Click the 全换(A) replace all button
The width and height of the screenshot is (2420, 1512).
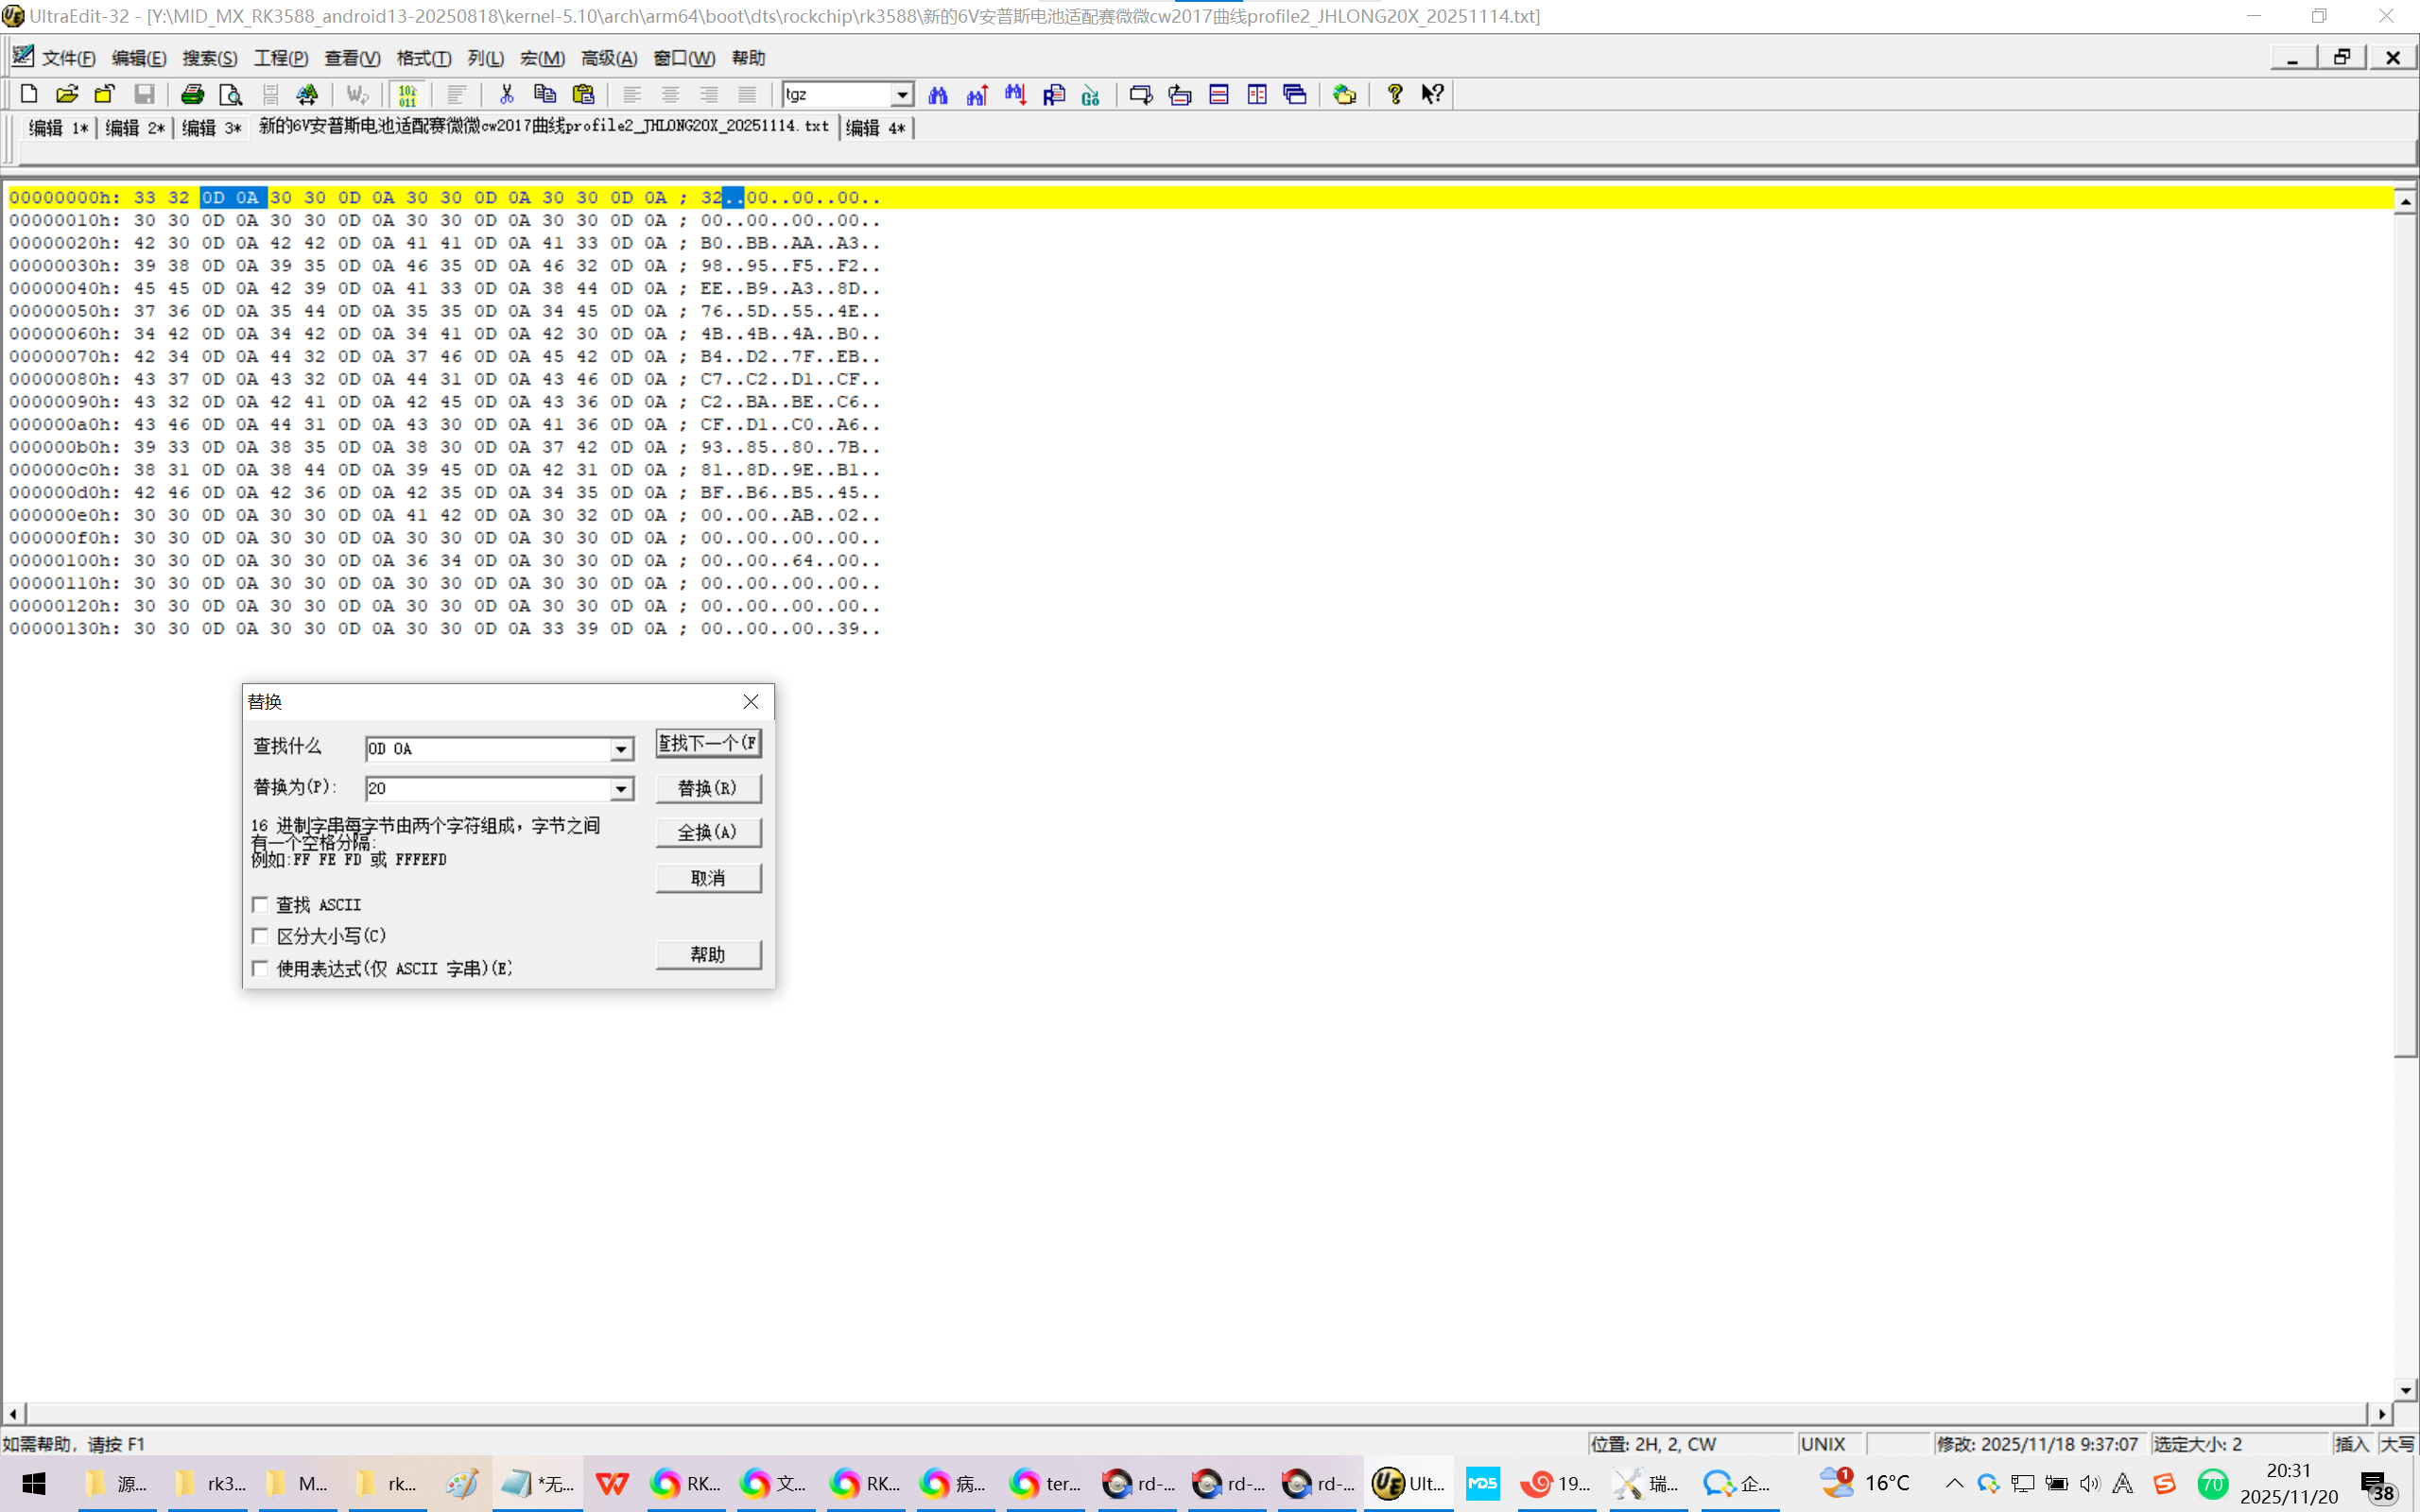click(708, 832)
